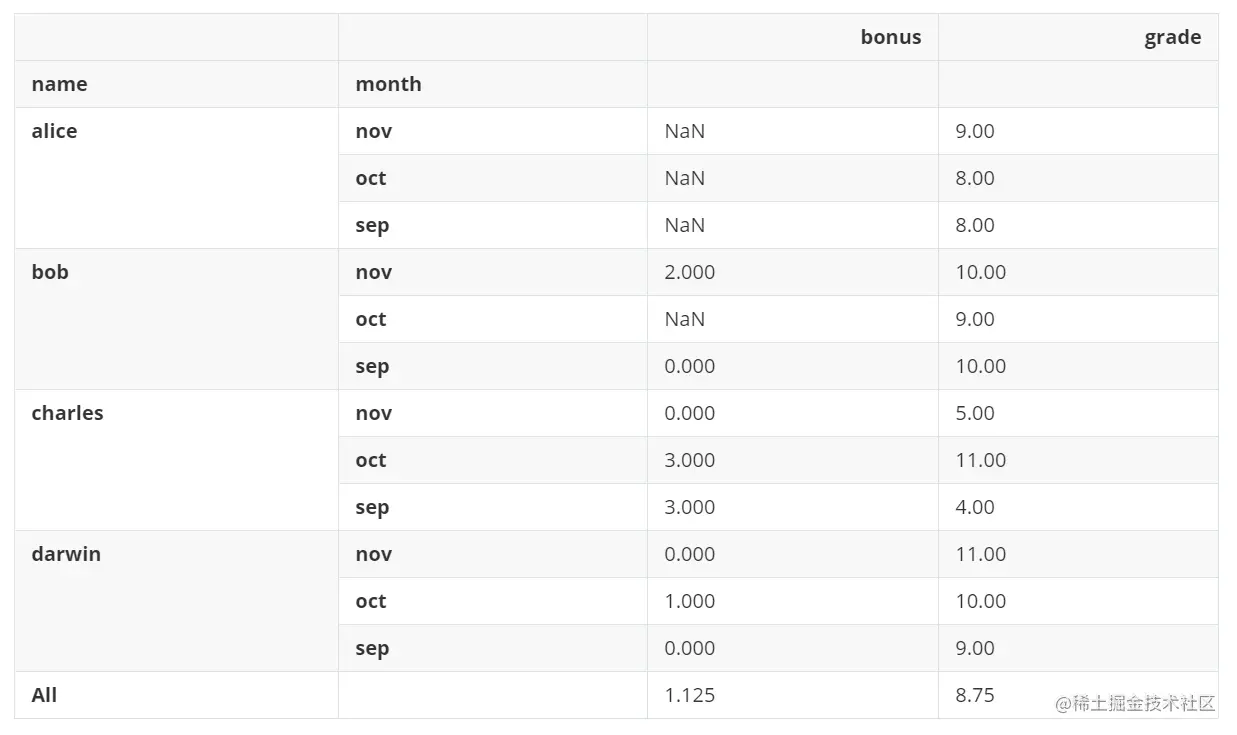Select the alice row label
Image resolution: width=1237 pixels, height=735 pixels.
click(54, 132)
